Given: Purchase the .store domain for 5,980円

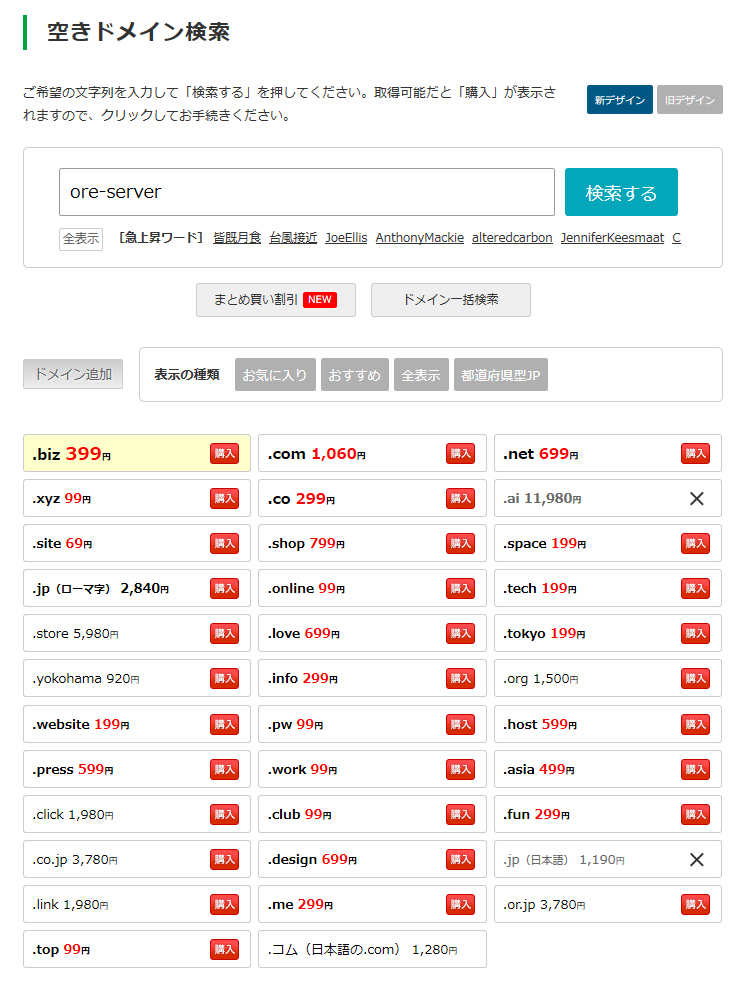Looking at the screenshot, I should [225, 633].
